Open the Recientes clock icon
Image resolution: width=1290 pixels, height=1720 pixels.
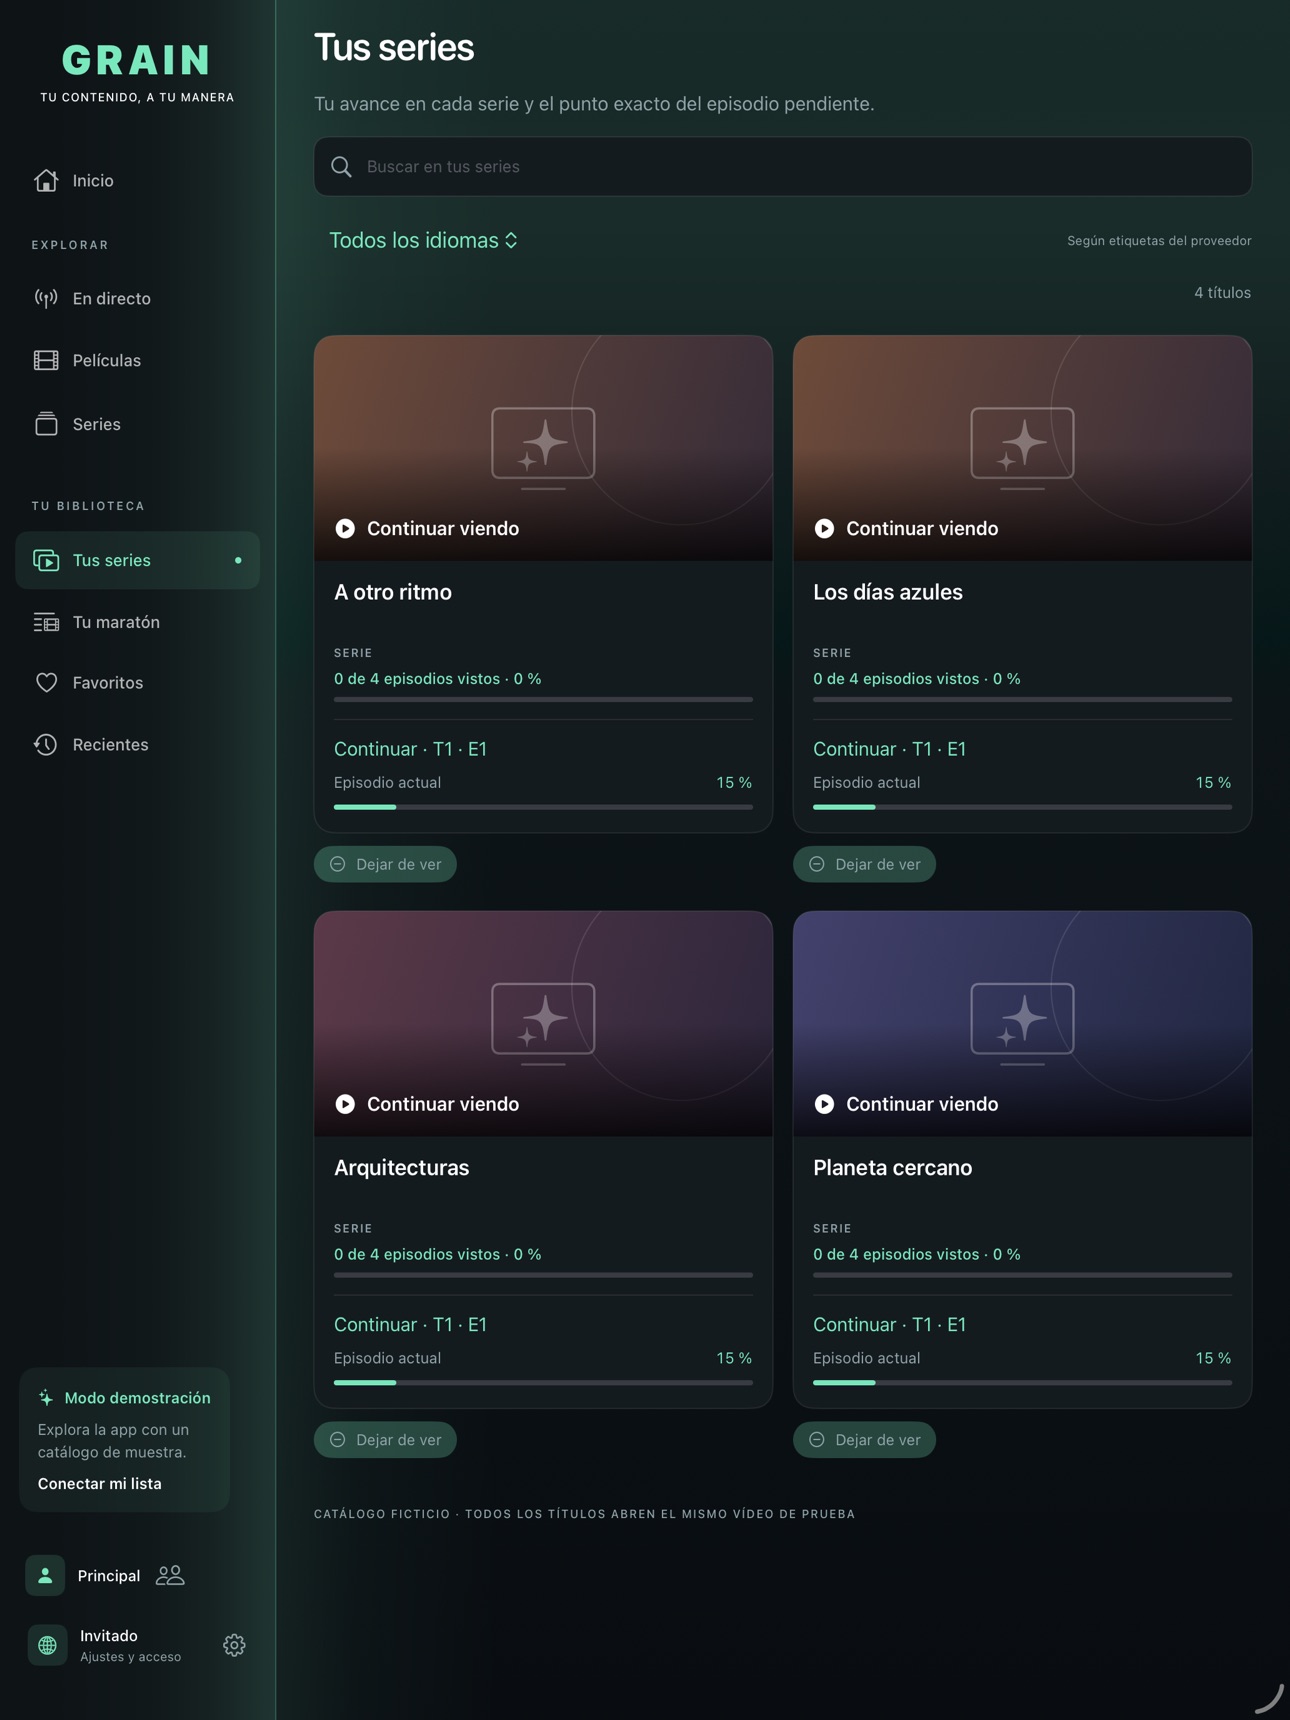coord(46,745)
